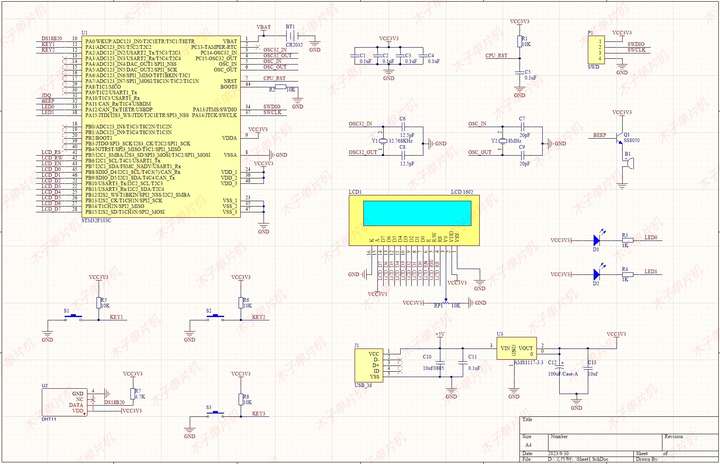Click capacitor C8 12.5pF
720x464 pixels.
(x=403, y=155)
